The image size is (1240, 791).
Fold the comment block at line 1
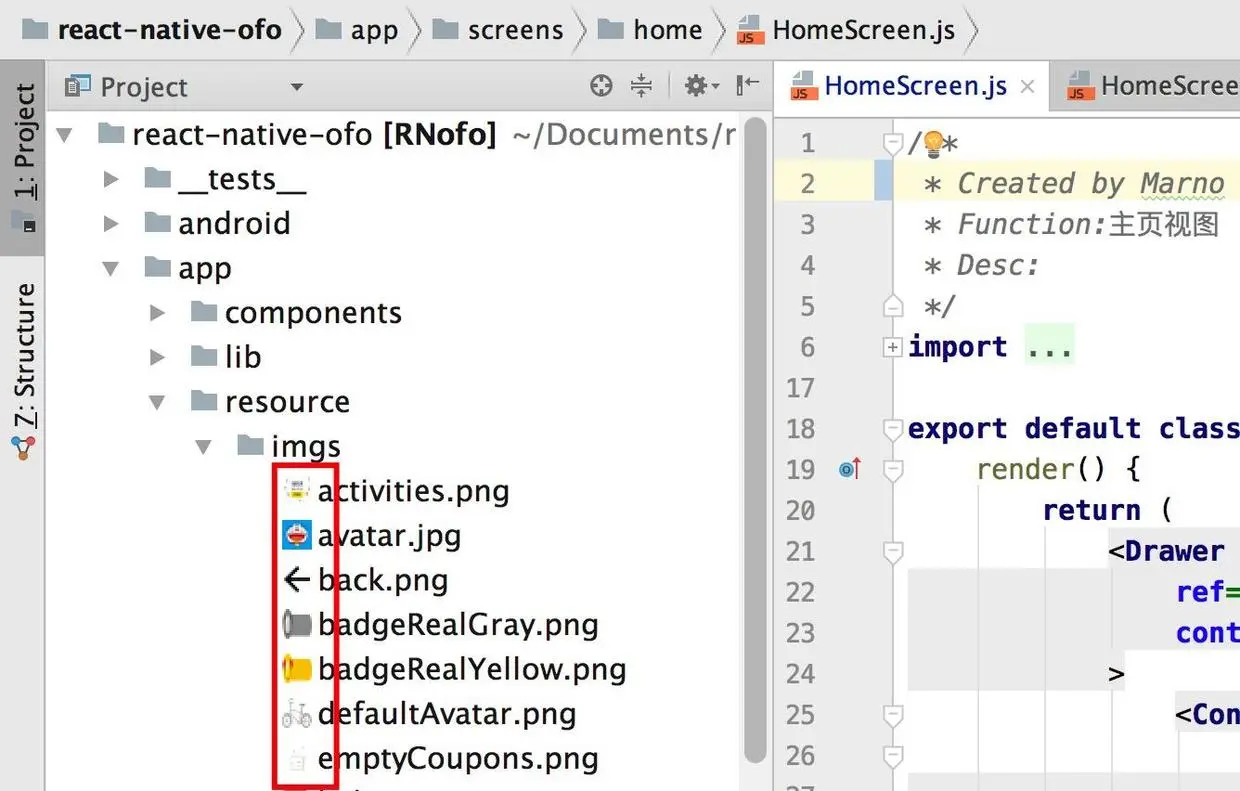tap(893, 144)
